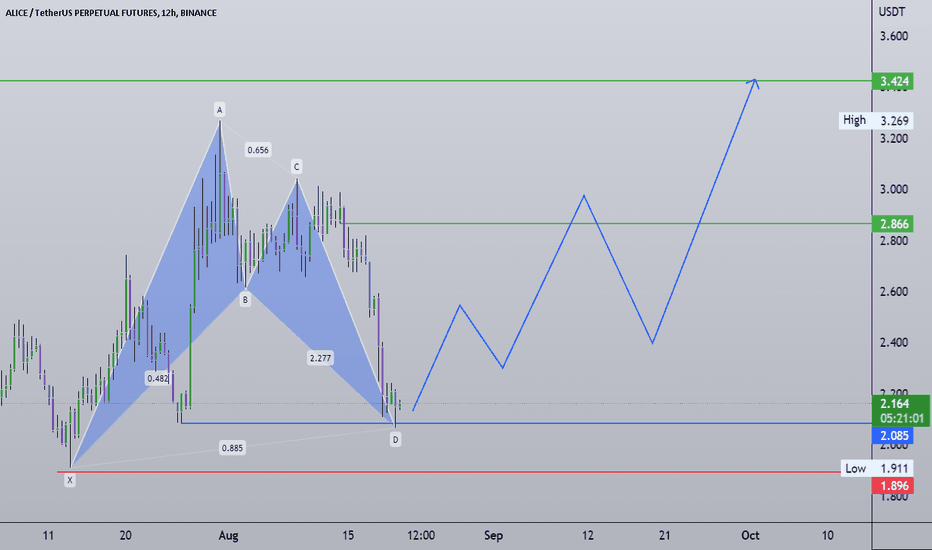
Task: Select pattern point label C
Action: coord(296,166)
